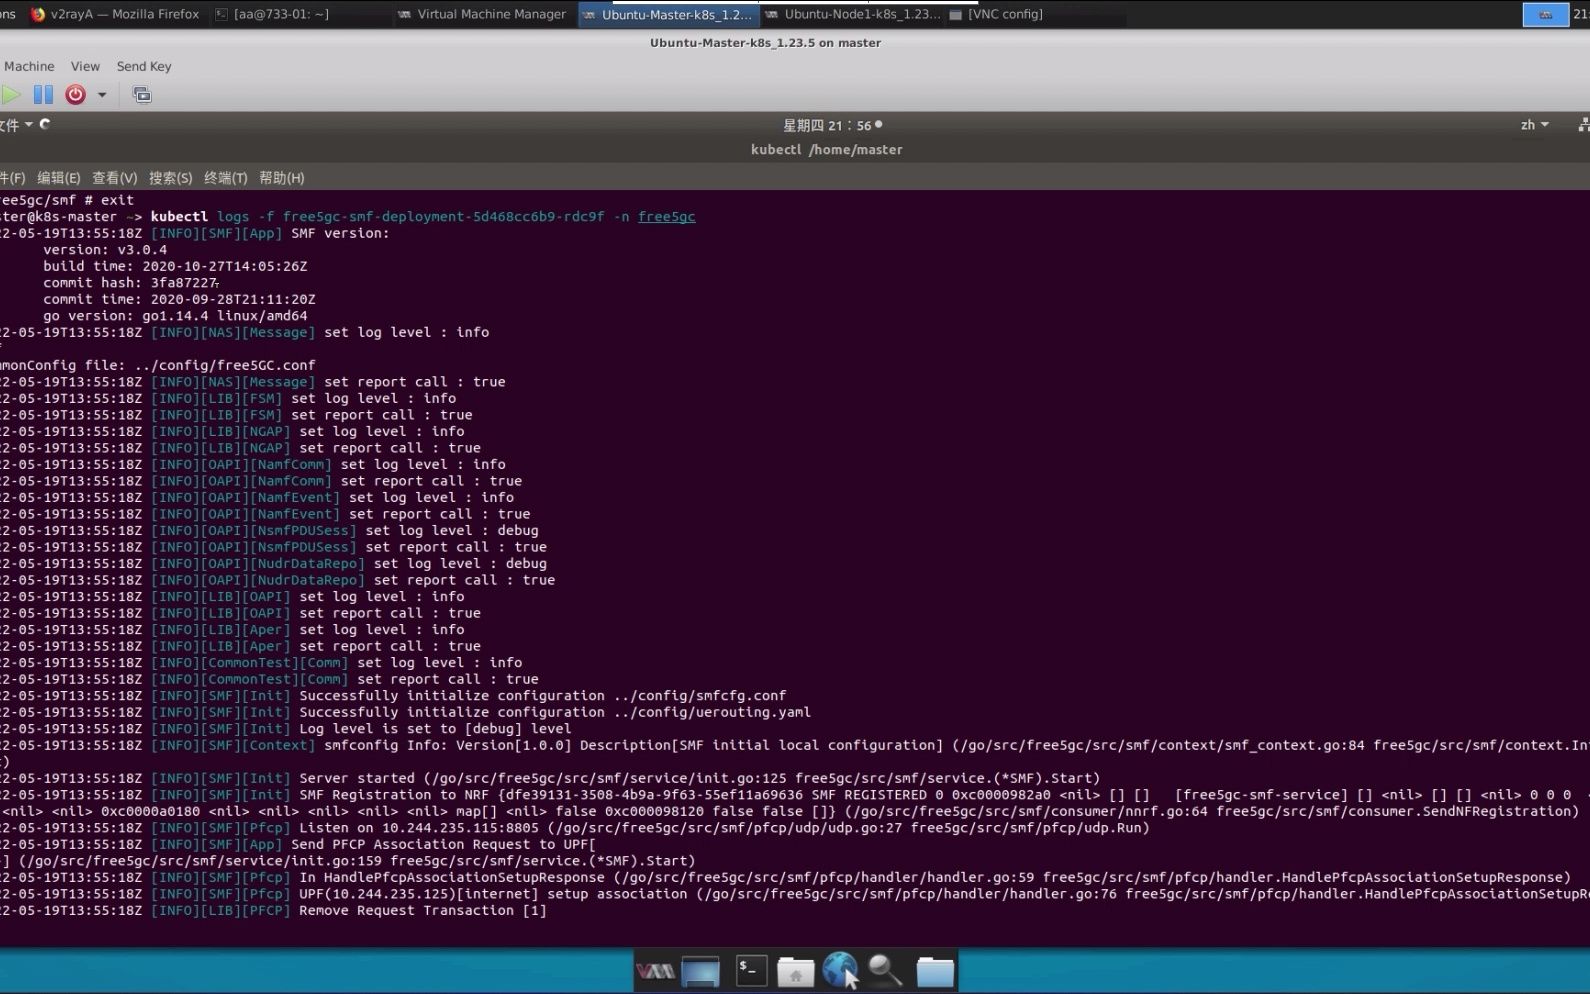
Task: Click the 'build time: 2020-10-27T14:05:26Z' line
Action: point(175,266)
